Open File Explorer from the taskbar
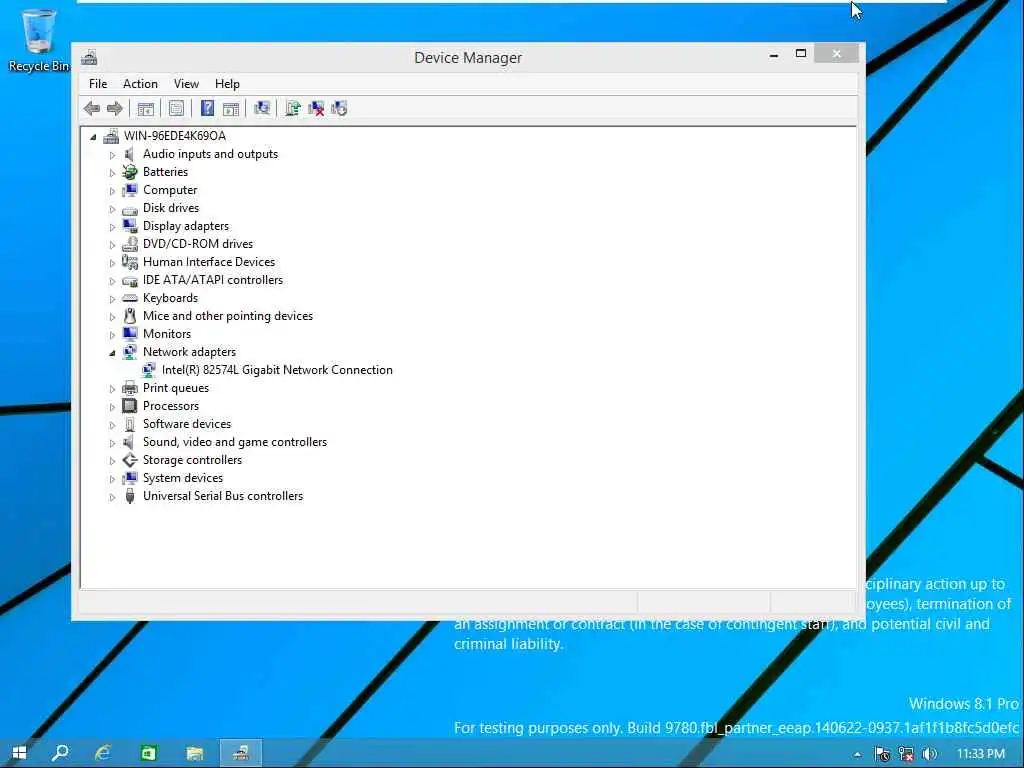This screenshot has width=1024, height=768. tap(195, 753)
